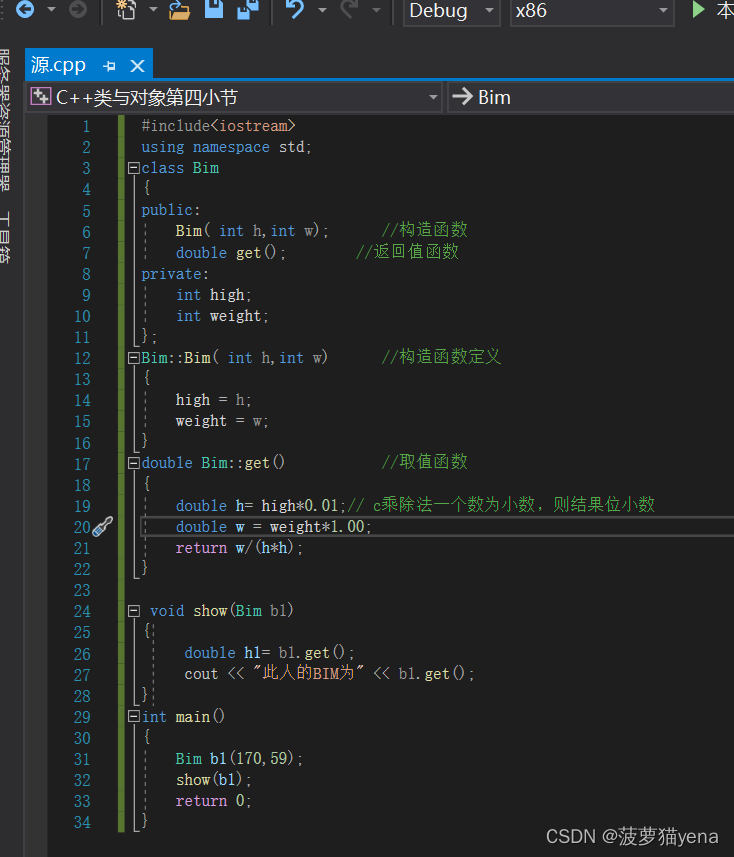Click the quick actions screwdriver icon on line 20
The width and height of the screenshot is (734, 857).
[102, 526]
